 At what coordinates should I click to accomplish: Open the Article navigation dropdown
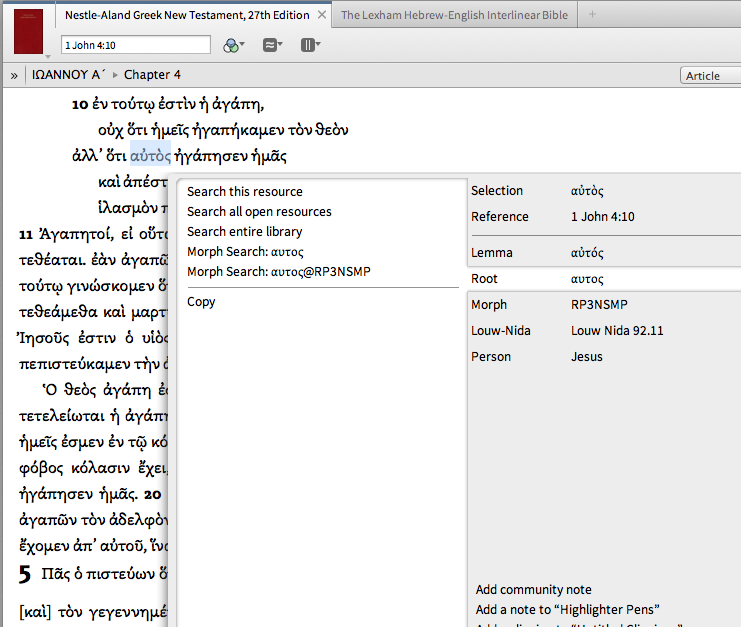709,76
